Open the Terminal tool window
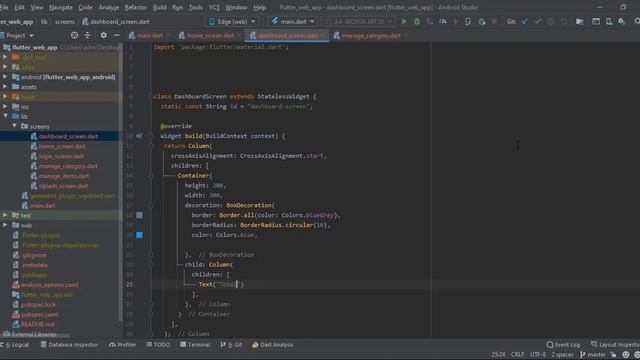 195,345
